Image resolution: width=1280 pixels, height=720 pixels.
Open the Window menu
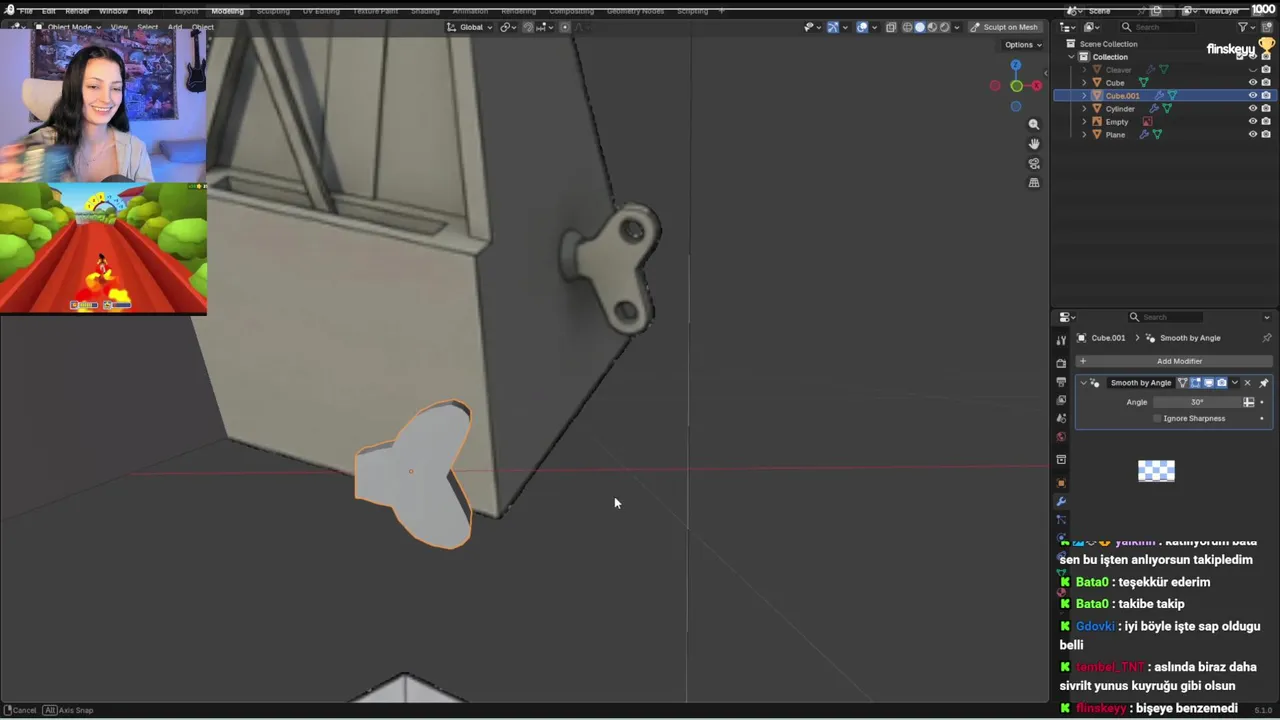(113, 10)
